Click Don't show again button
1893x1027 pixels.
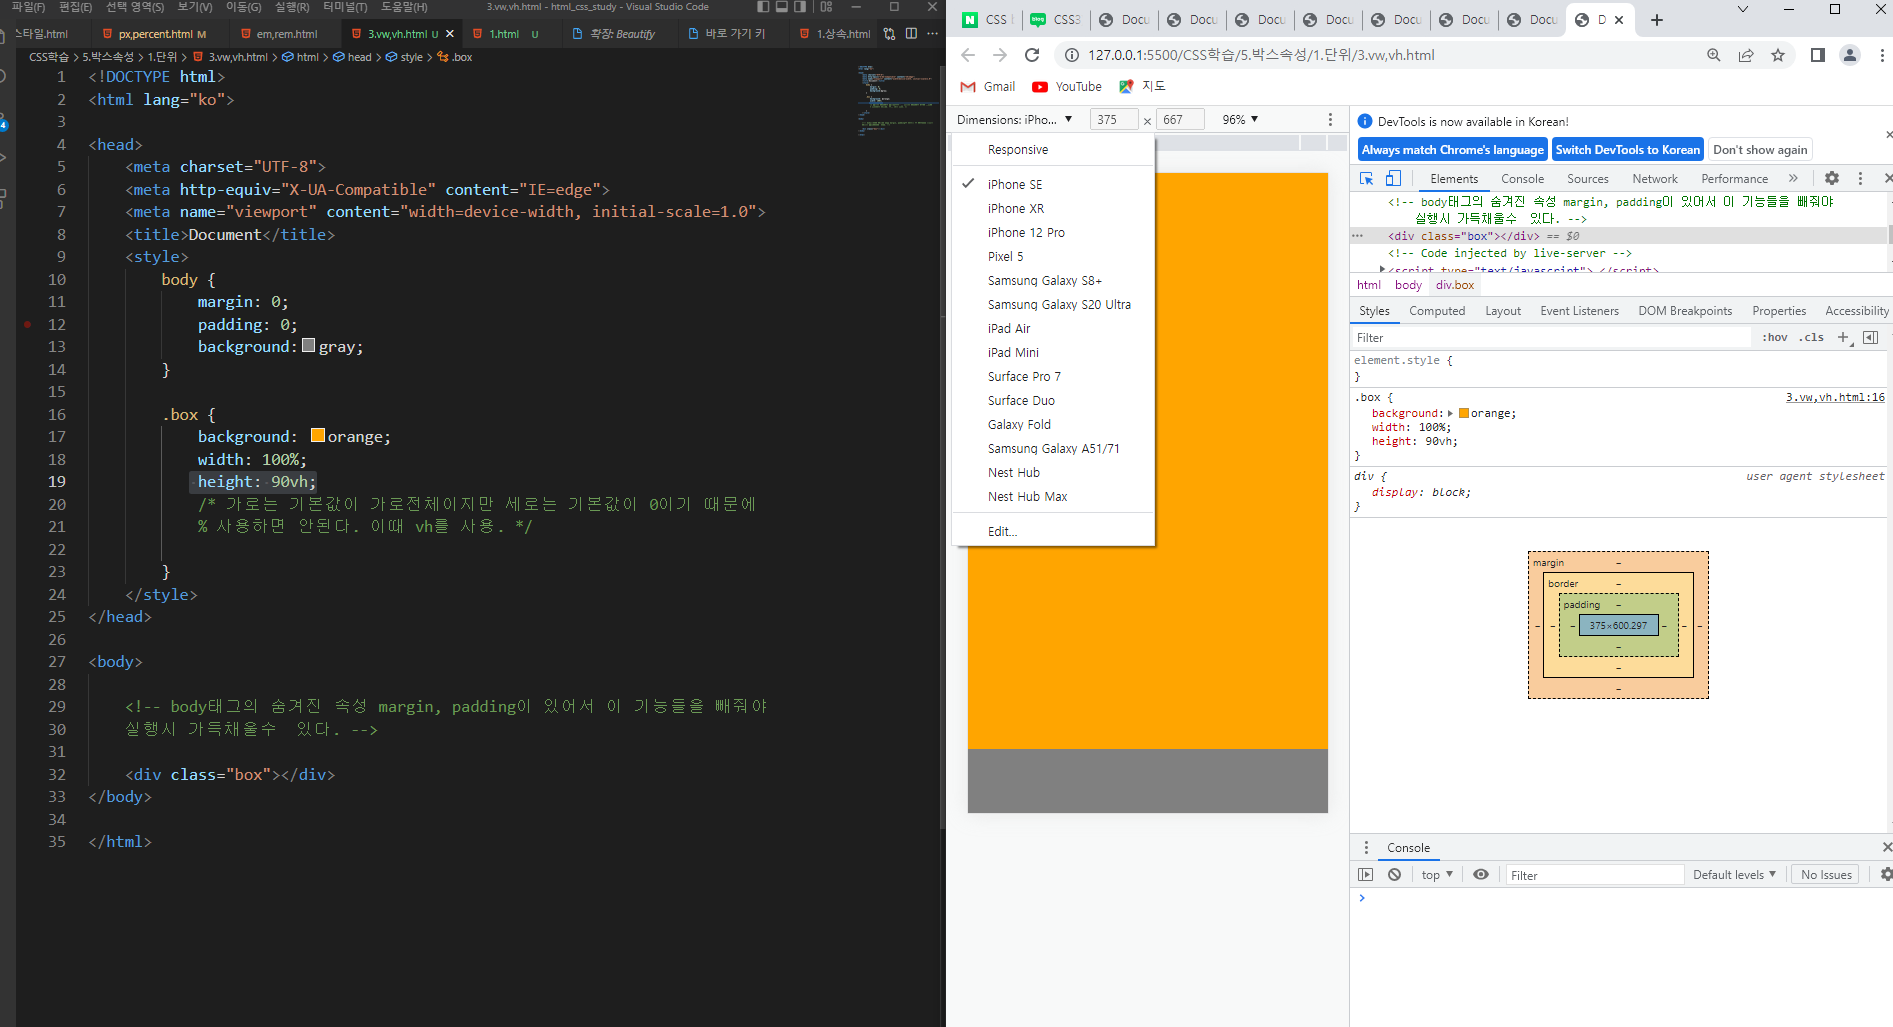[x=1760, y=150]
